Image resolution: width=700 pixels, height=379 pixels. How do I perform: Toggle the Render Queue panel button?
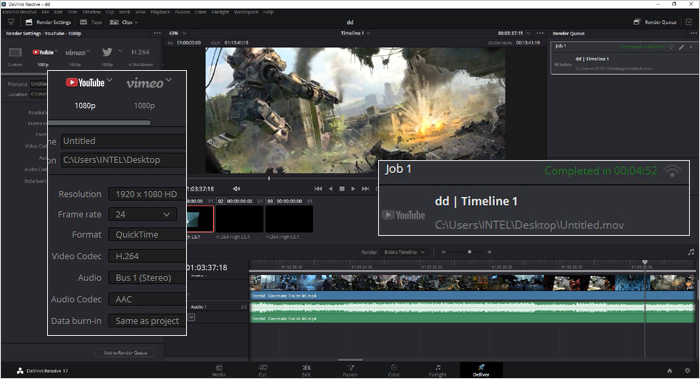point(655,22)
